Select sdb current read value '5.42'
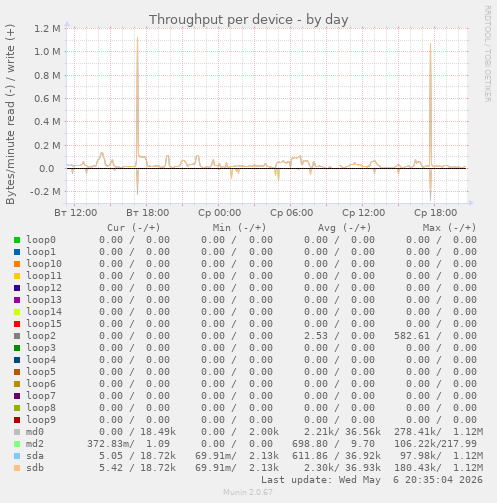This screenshot has height=503, width=497. coord(111,468)
